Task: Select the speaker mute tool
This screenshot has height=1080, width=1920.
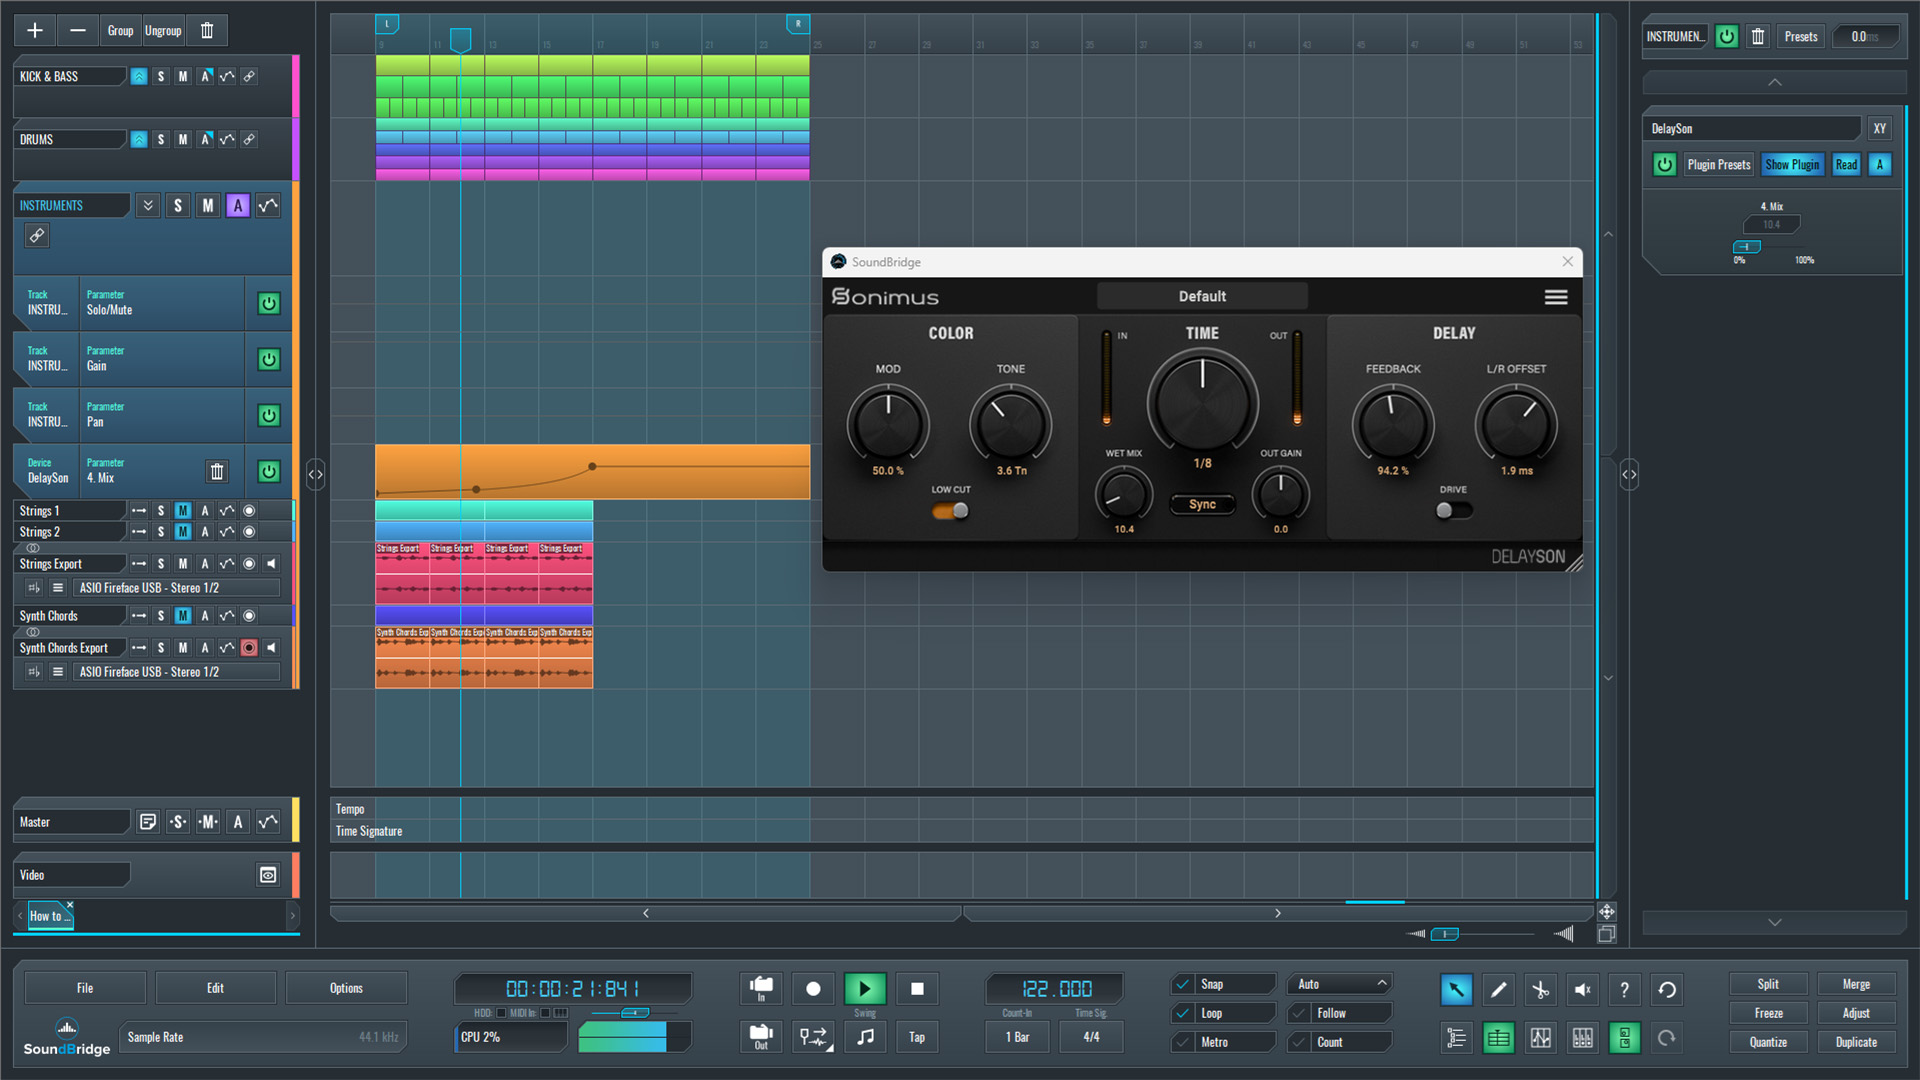Action: click(1582, 990)
